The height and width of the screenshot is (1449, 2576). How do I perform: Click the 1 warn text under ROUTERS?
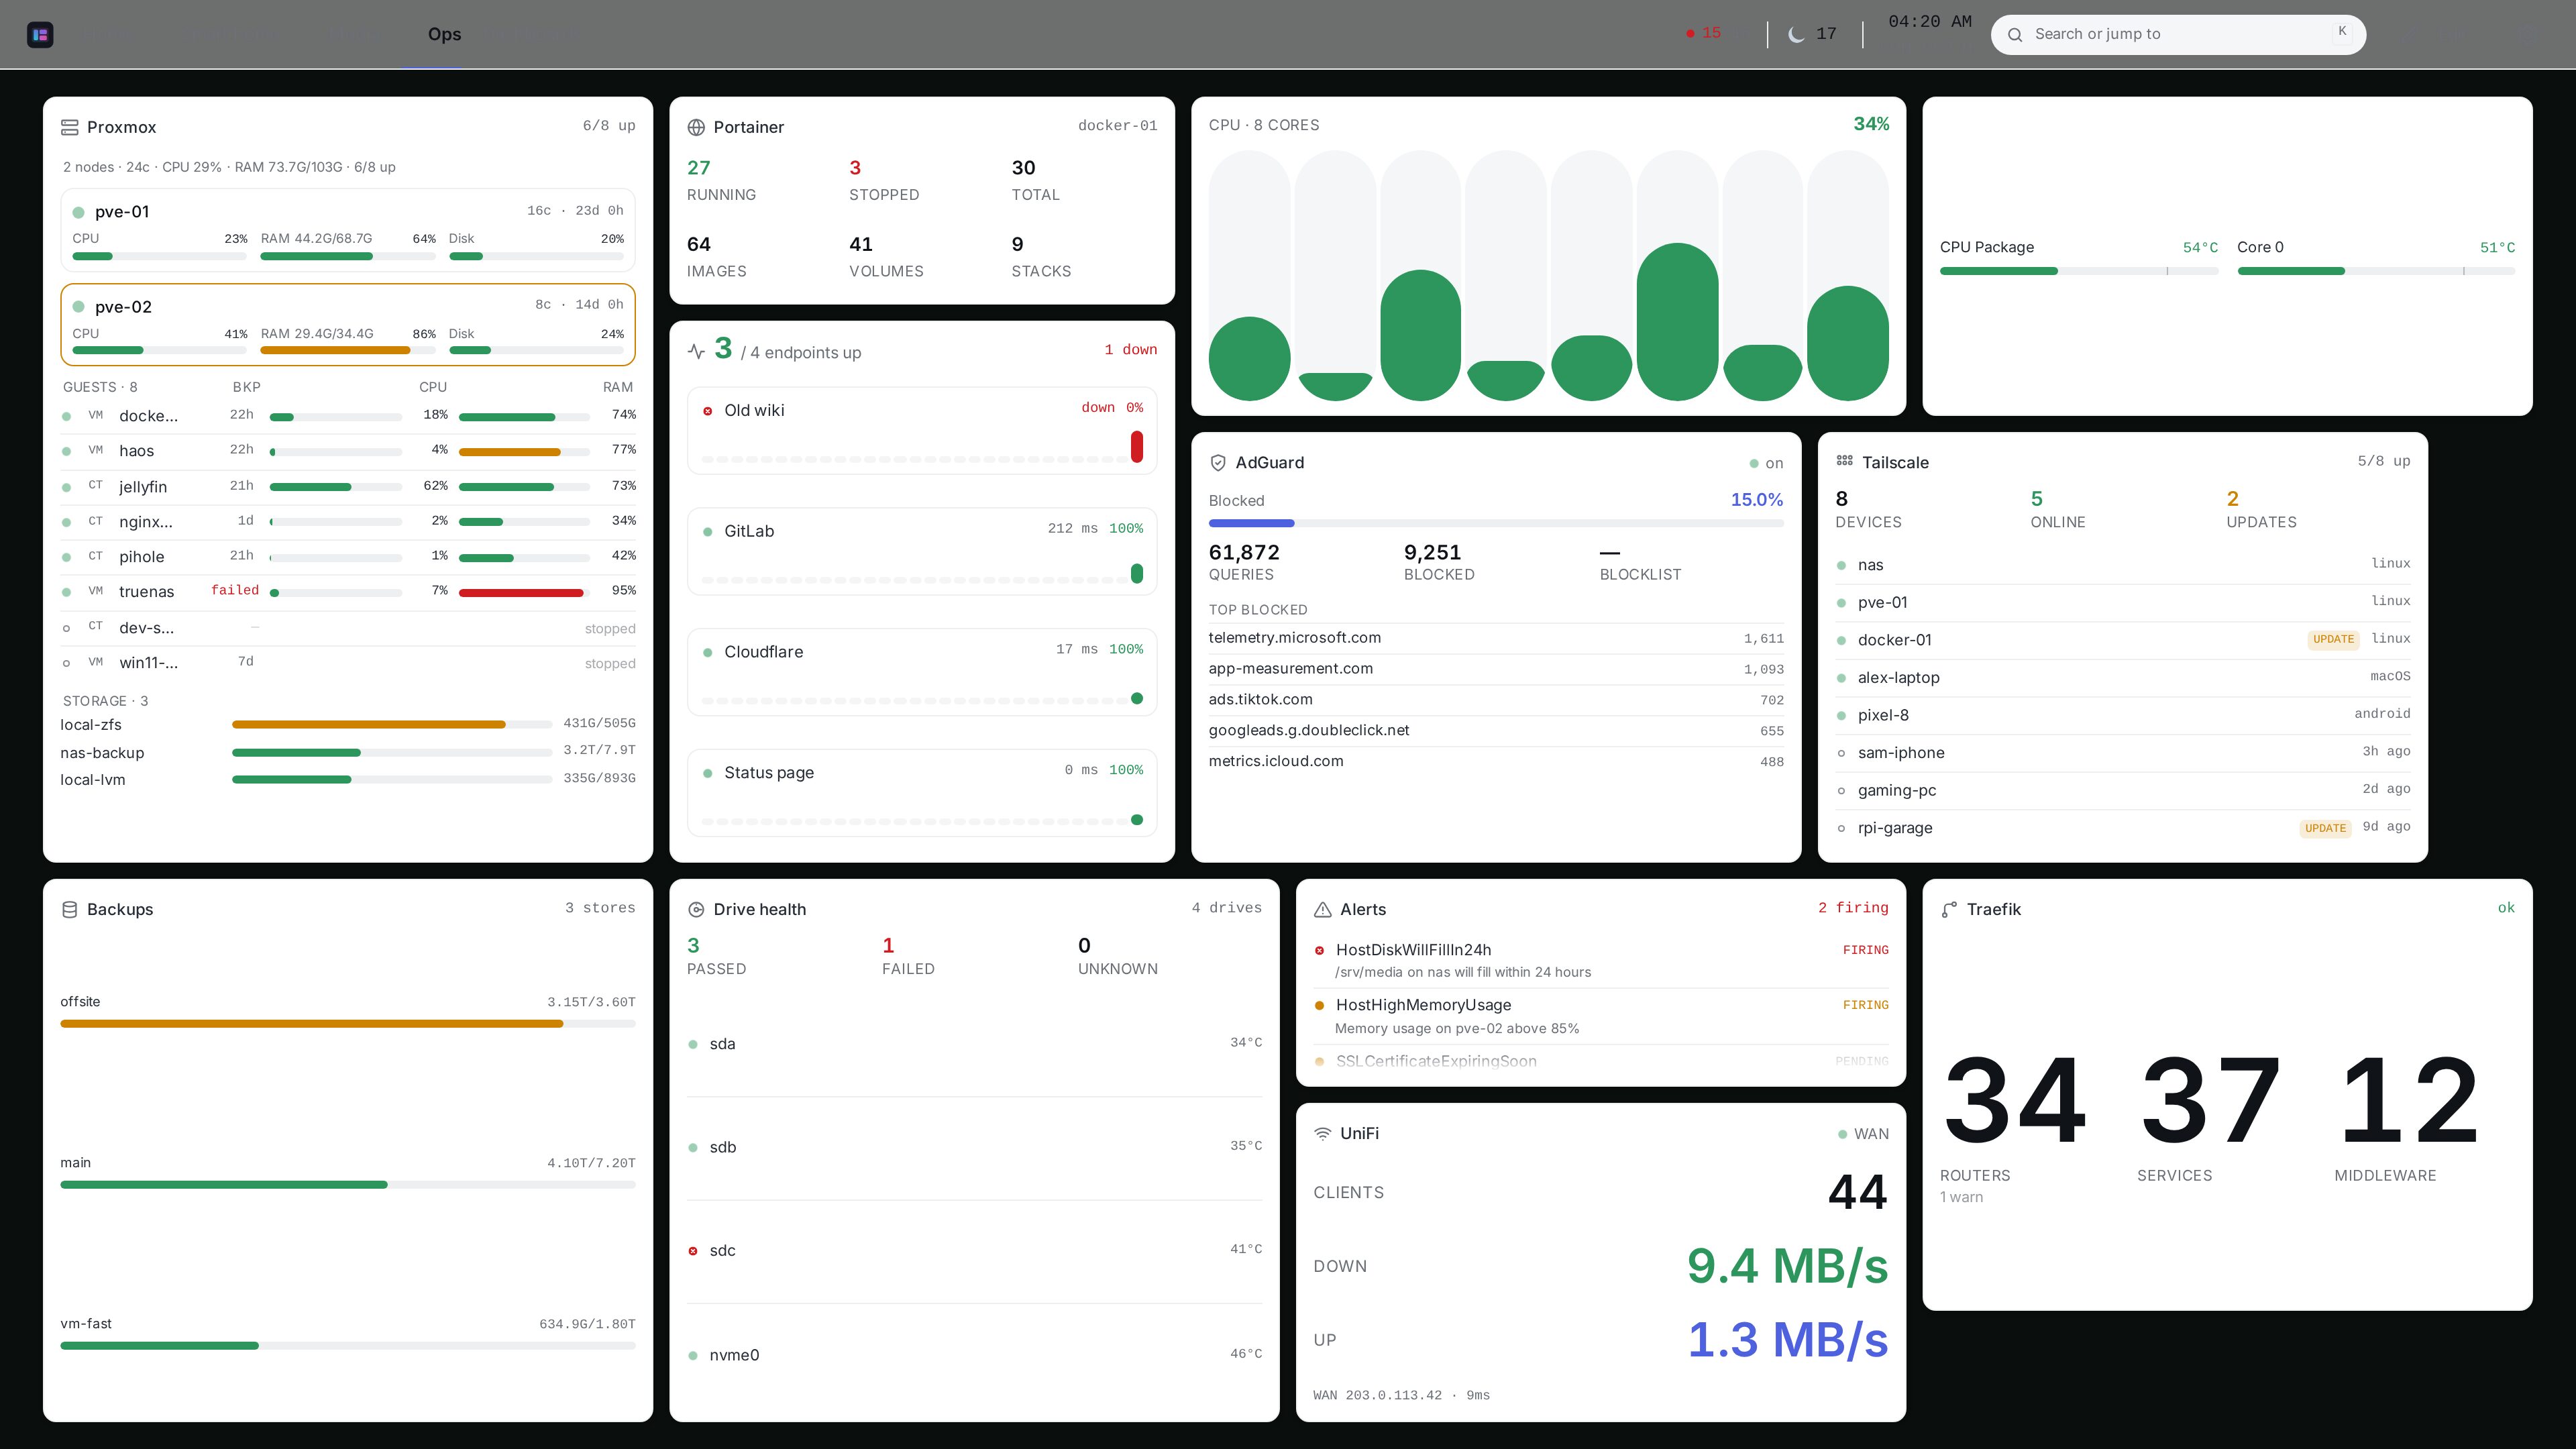coord(1961,1197)
